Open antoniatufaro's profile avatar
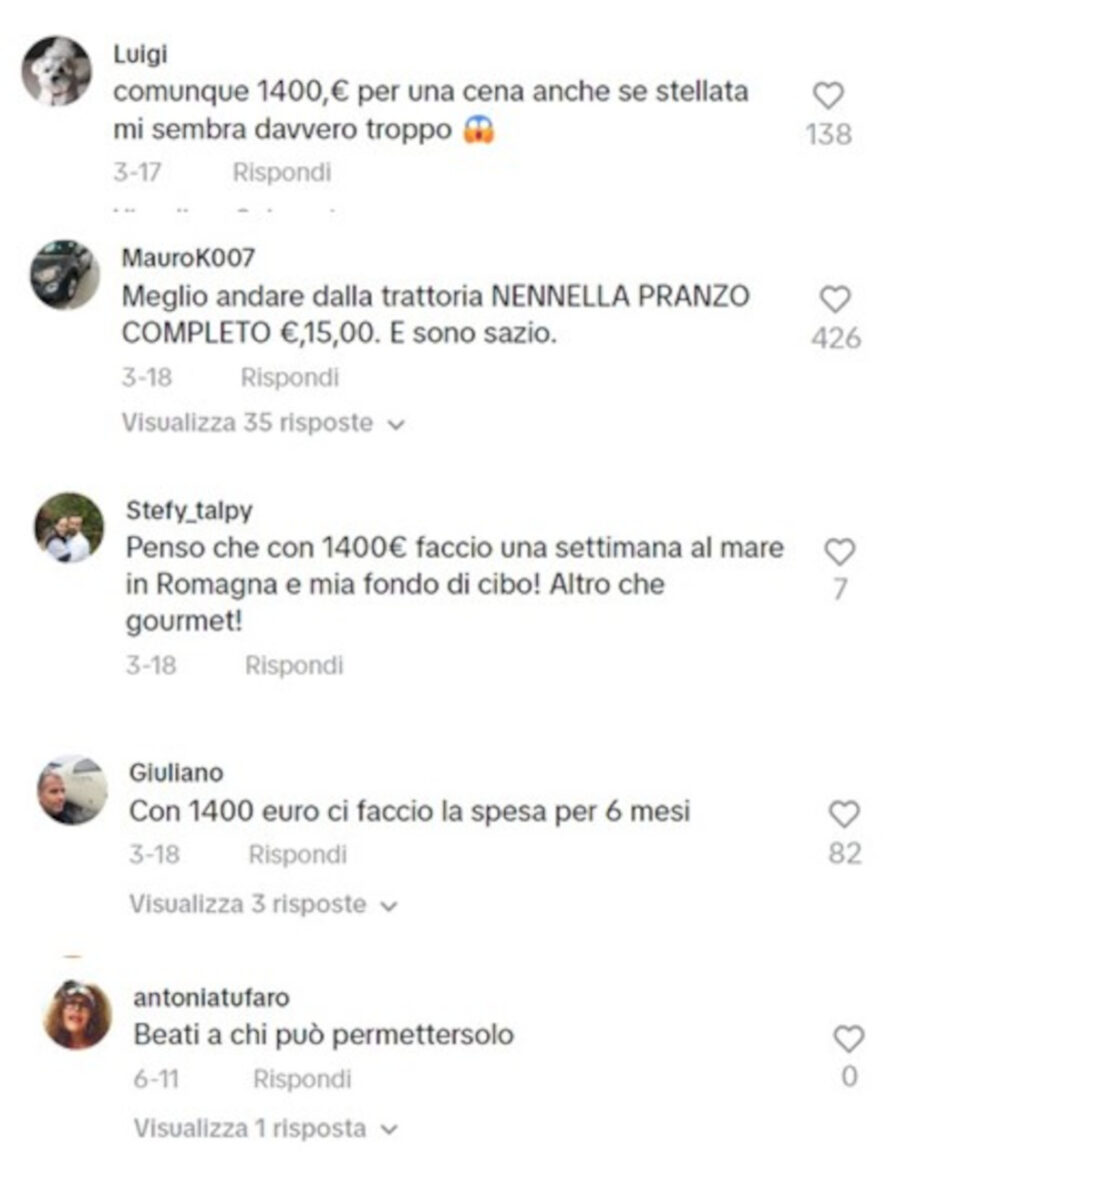Screen dimensions: 1094x1200 point(78,1015)
